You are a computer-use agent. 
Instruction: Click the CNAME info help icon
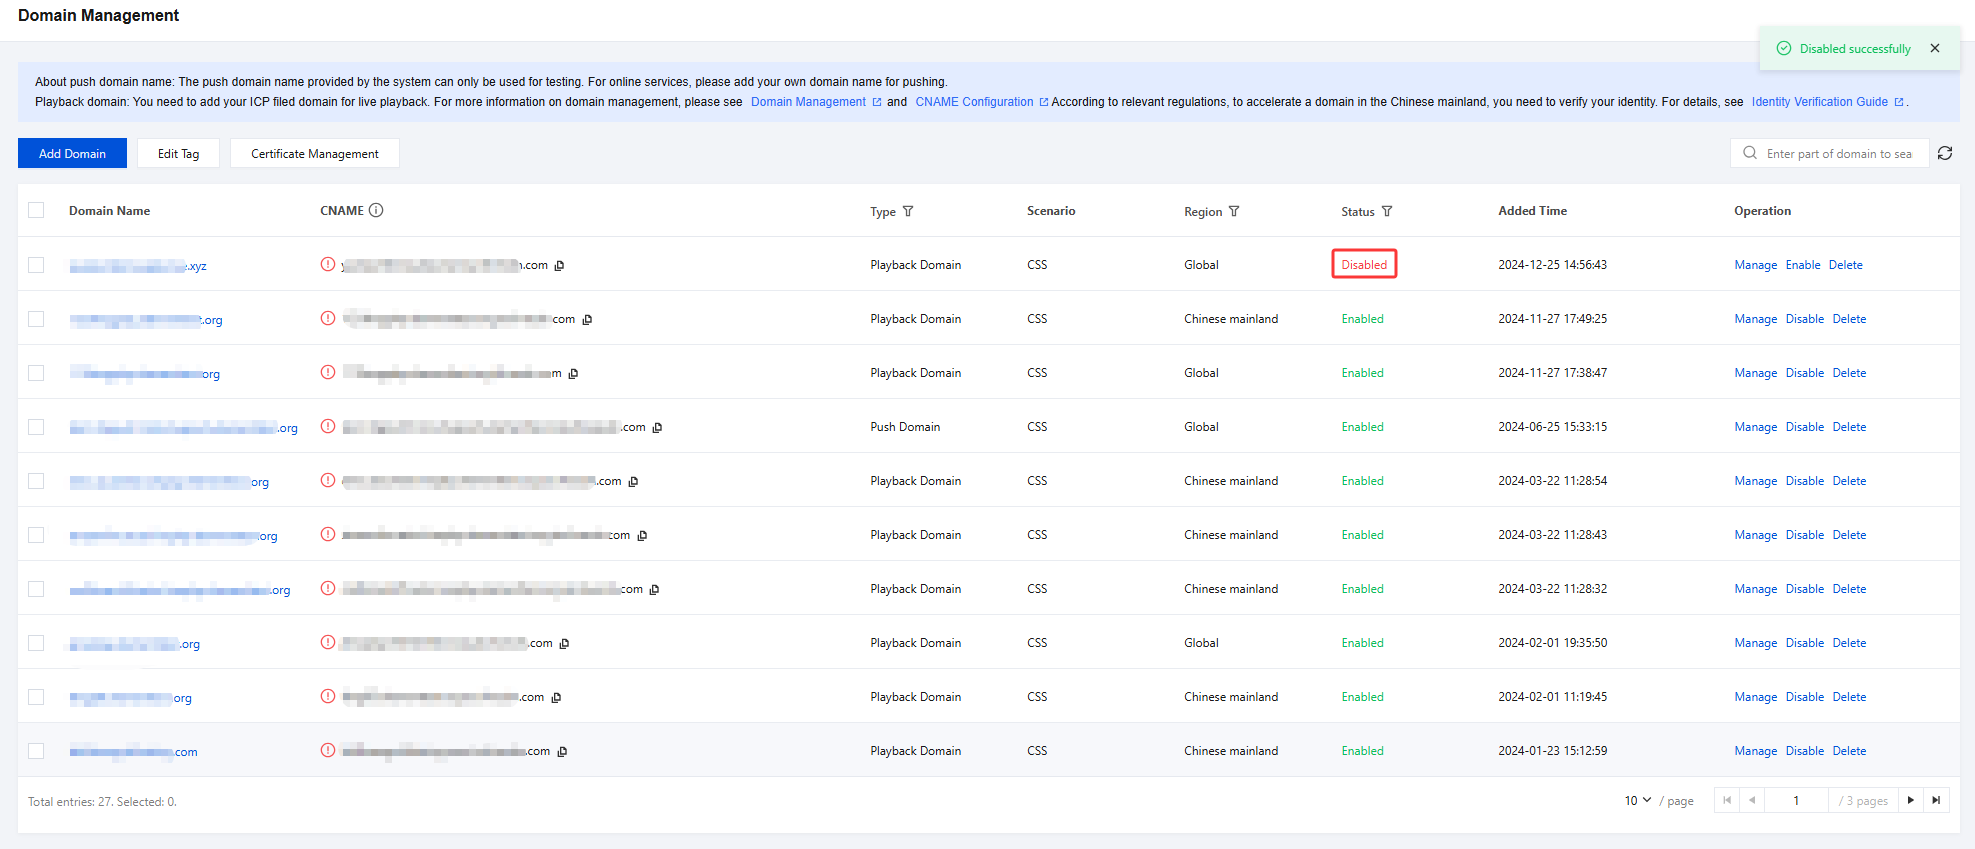376,210
